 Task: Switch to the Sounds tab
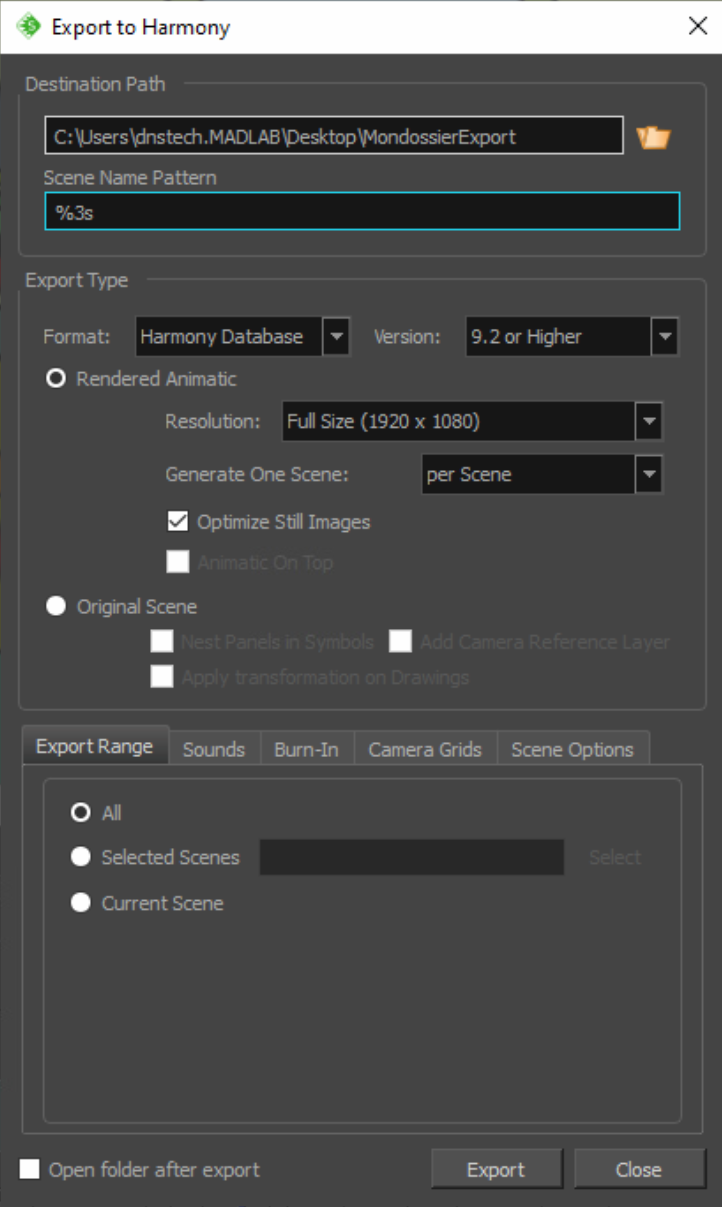pos(214,749)
